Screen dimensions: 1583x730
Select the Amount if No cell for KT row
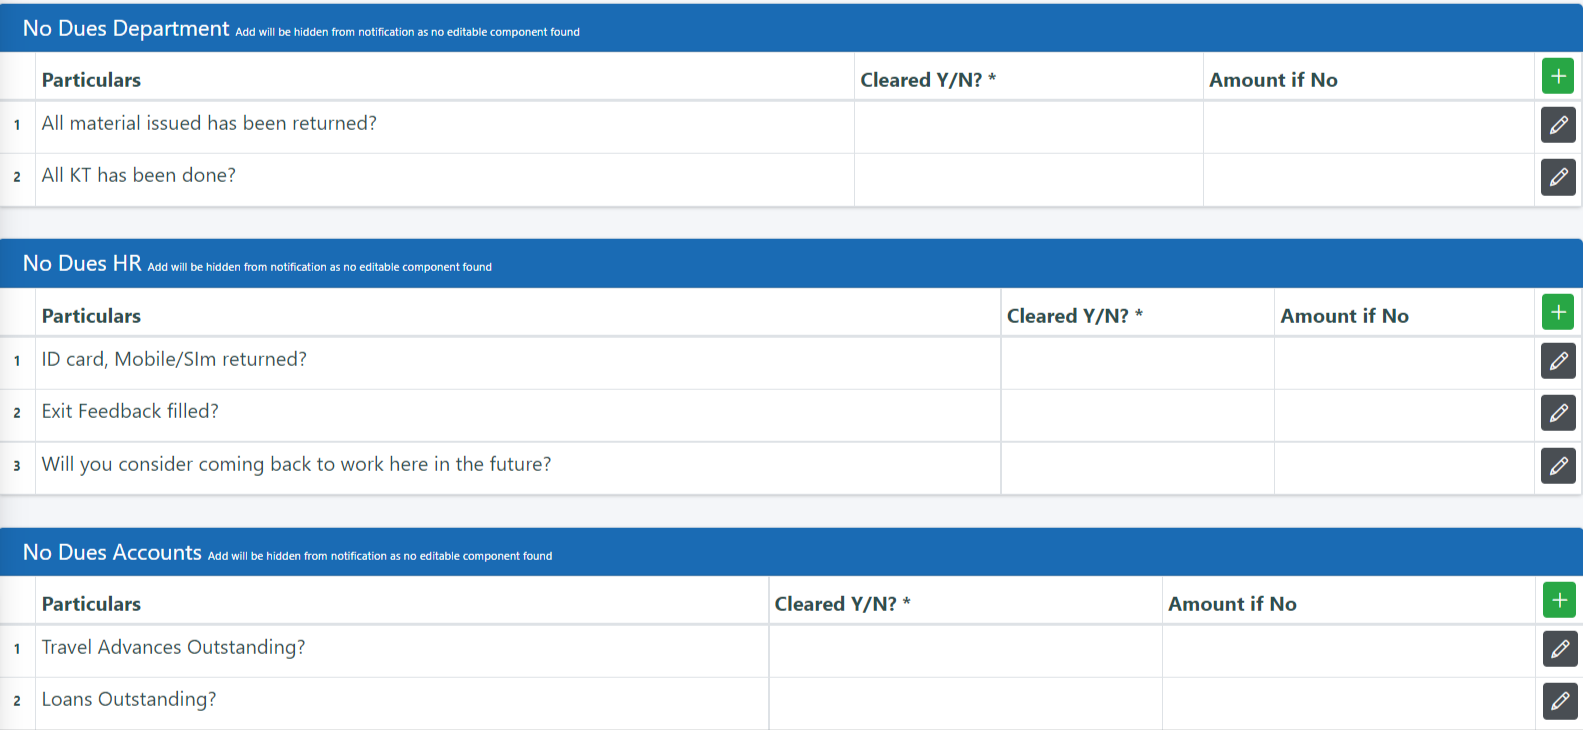[1369, 180]
